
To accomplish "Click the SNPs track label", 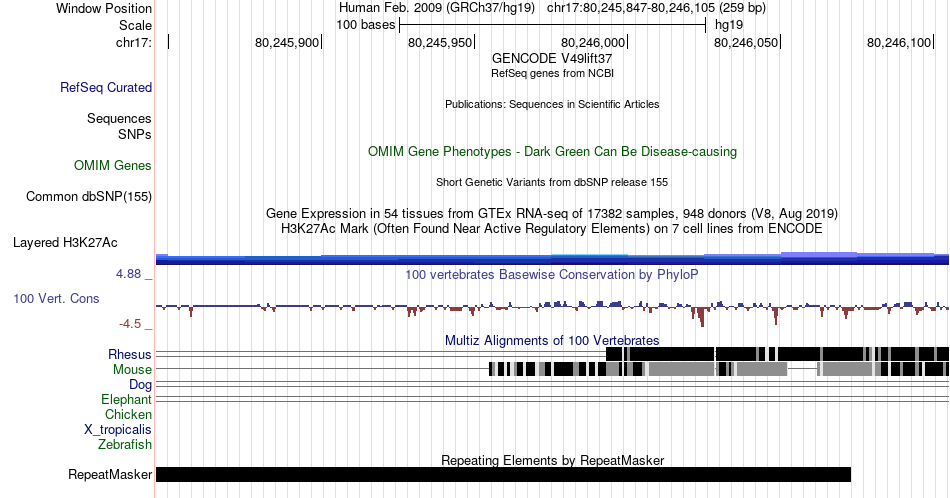I will [x=135, y=134].
